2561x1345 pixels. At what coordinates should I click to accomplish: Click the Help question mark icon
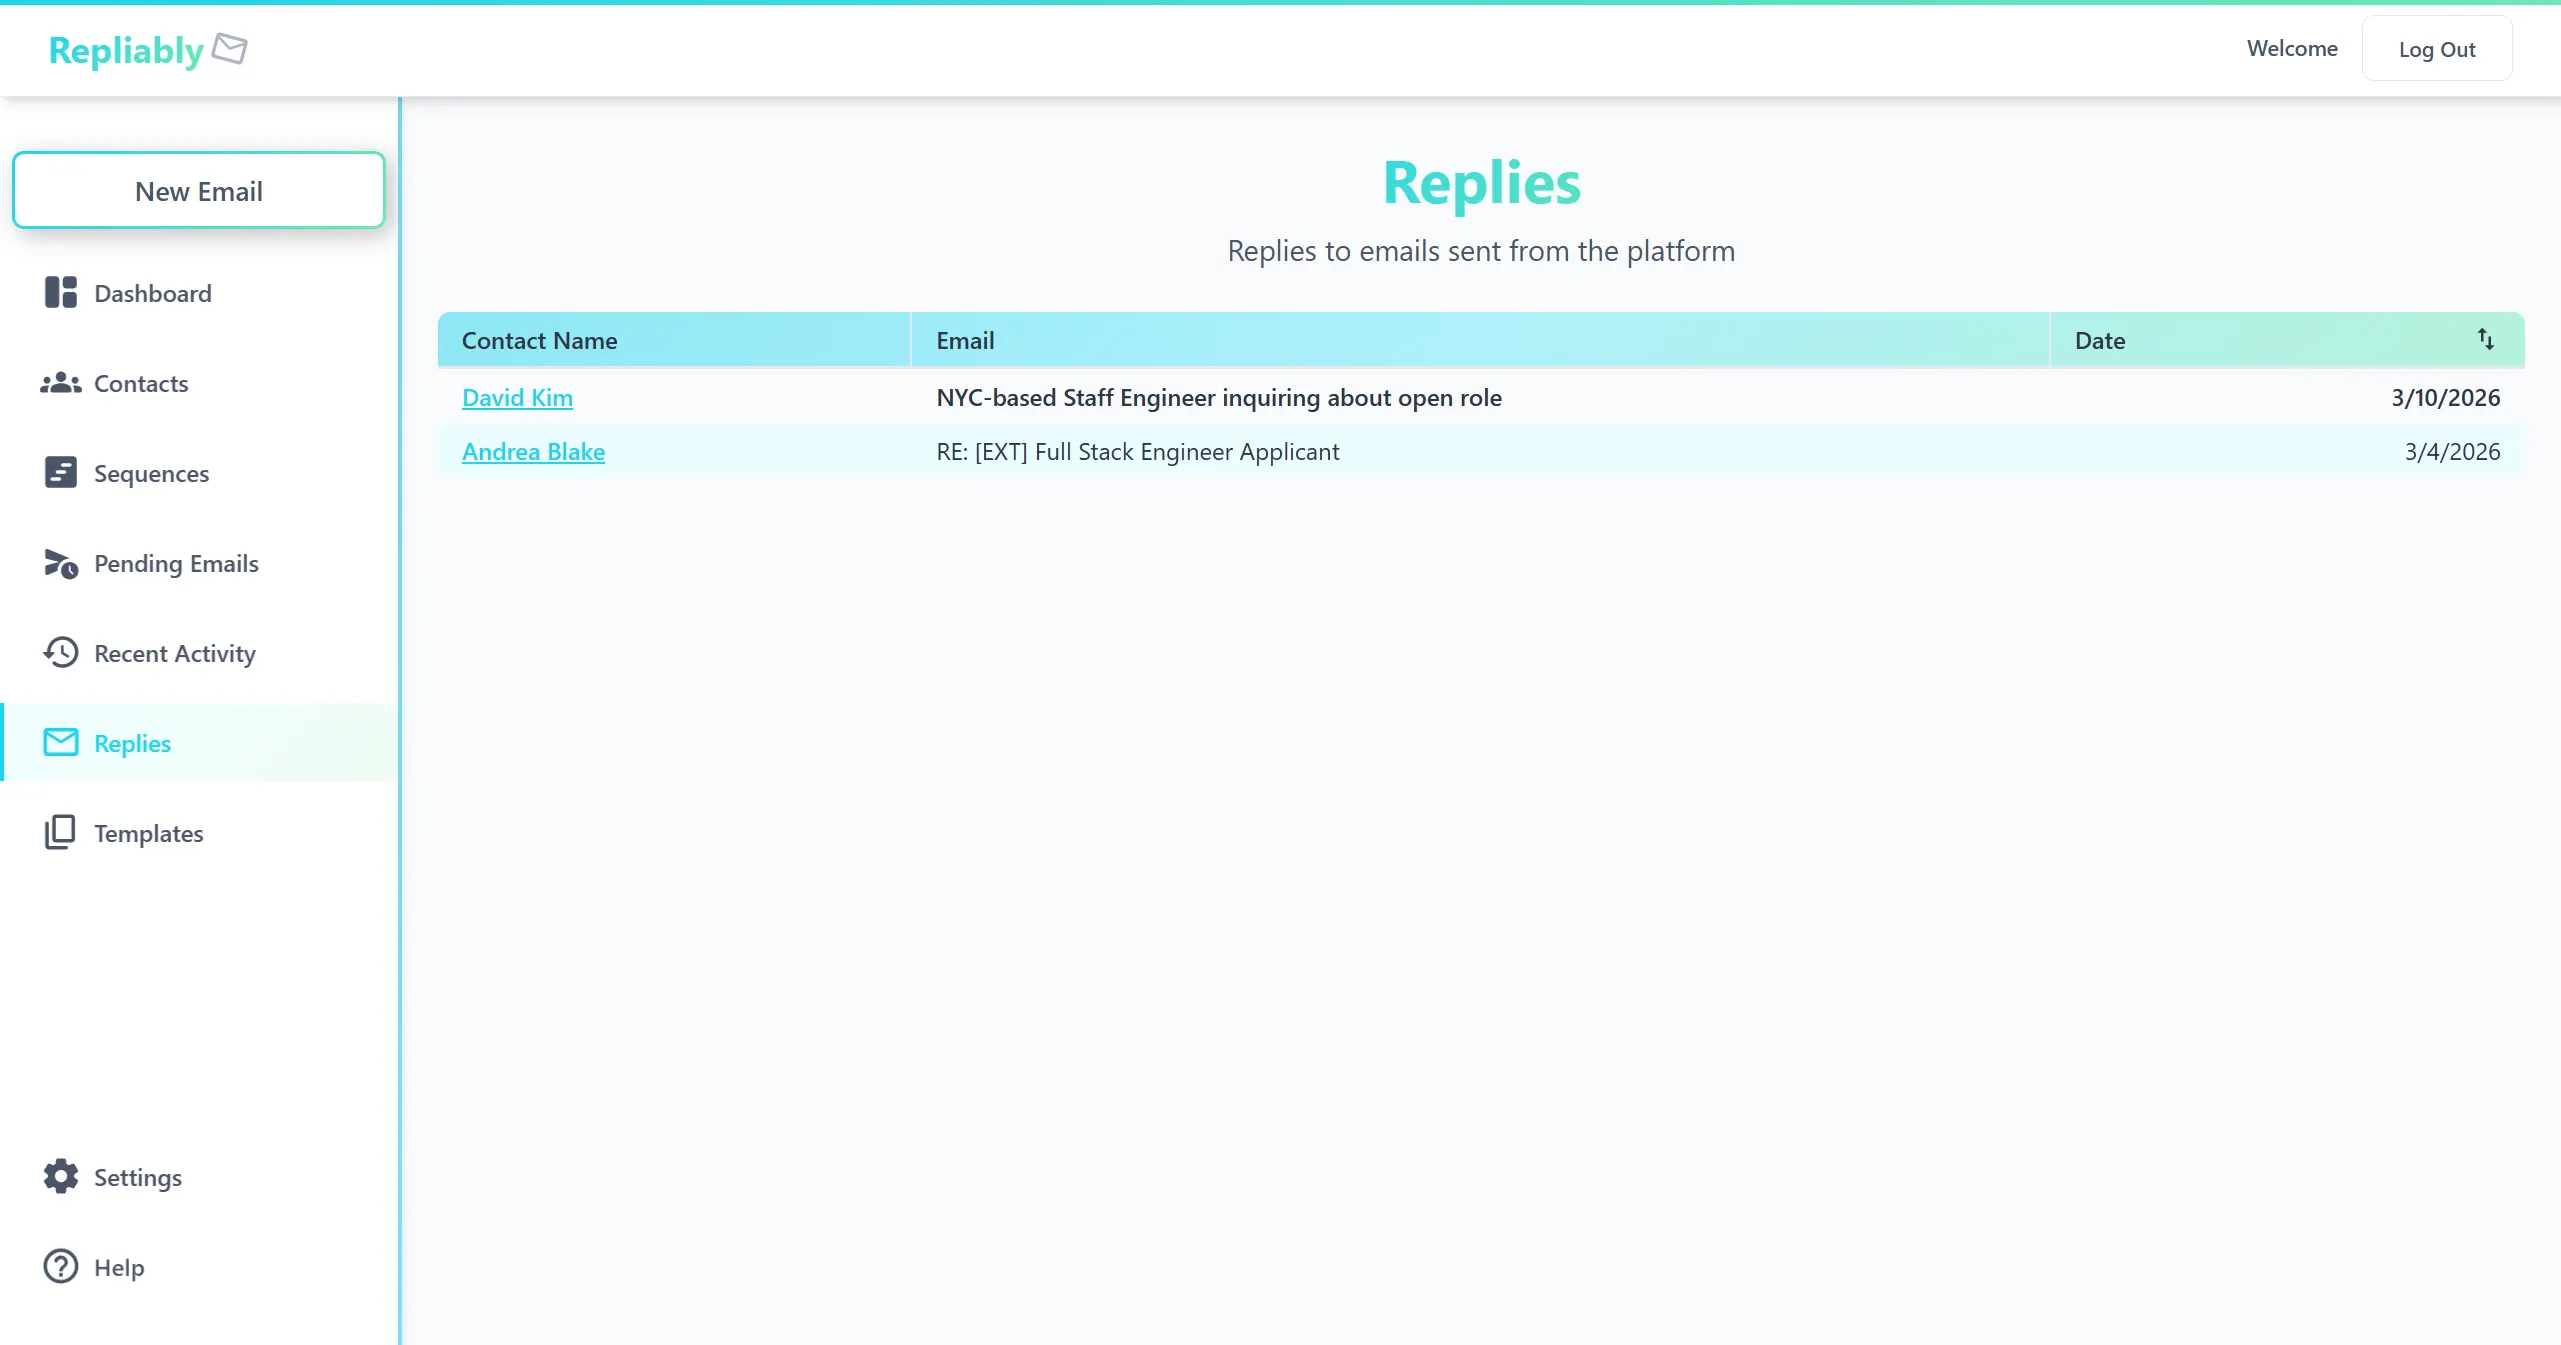tap(59, 1266)
